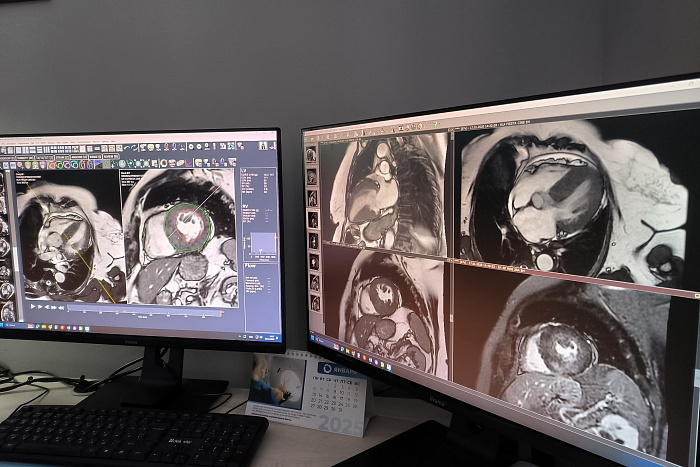
Task: Select two-column layout icon
Action: (x=25, y=150)
